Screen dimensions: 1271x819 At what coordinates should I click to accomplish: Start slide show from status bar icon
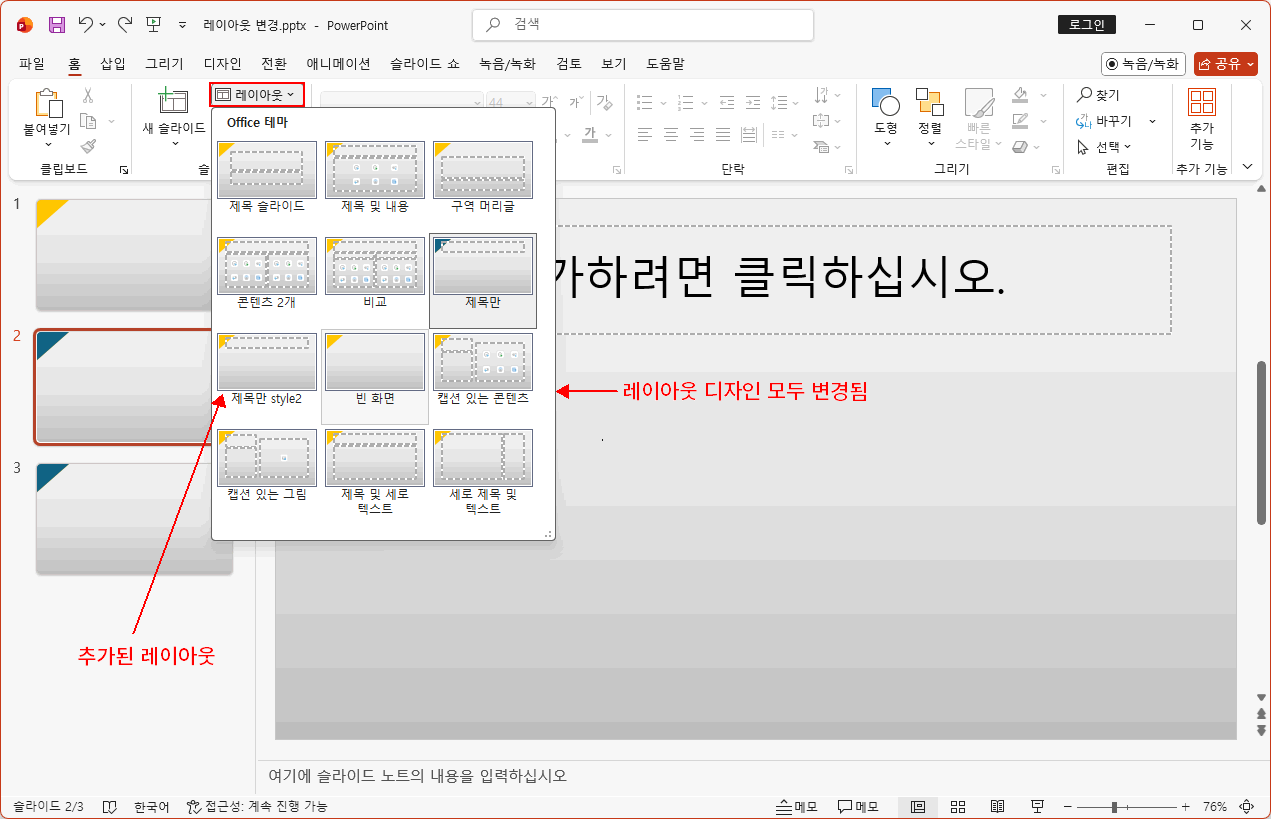tap(1036, 806)
